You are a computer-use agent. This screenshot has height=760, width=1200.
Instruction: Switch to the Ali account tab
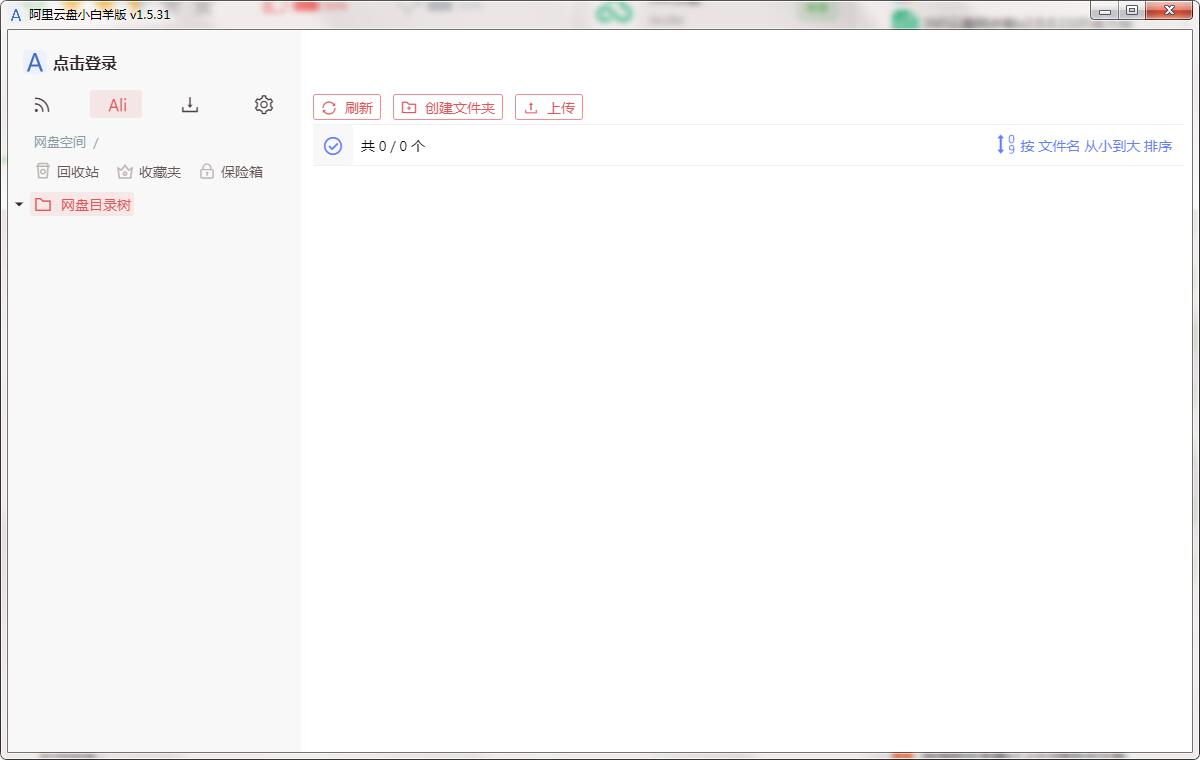tap(116, 104)
